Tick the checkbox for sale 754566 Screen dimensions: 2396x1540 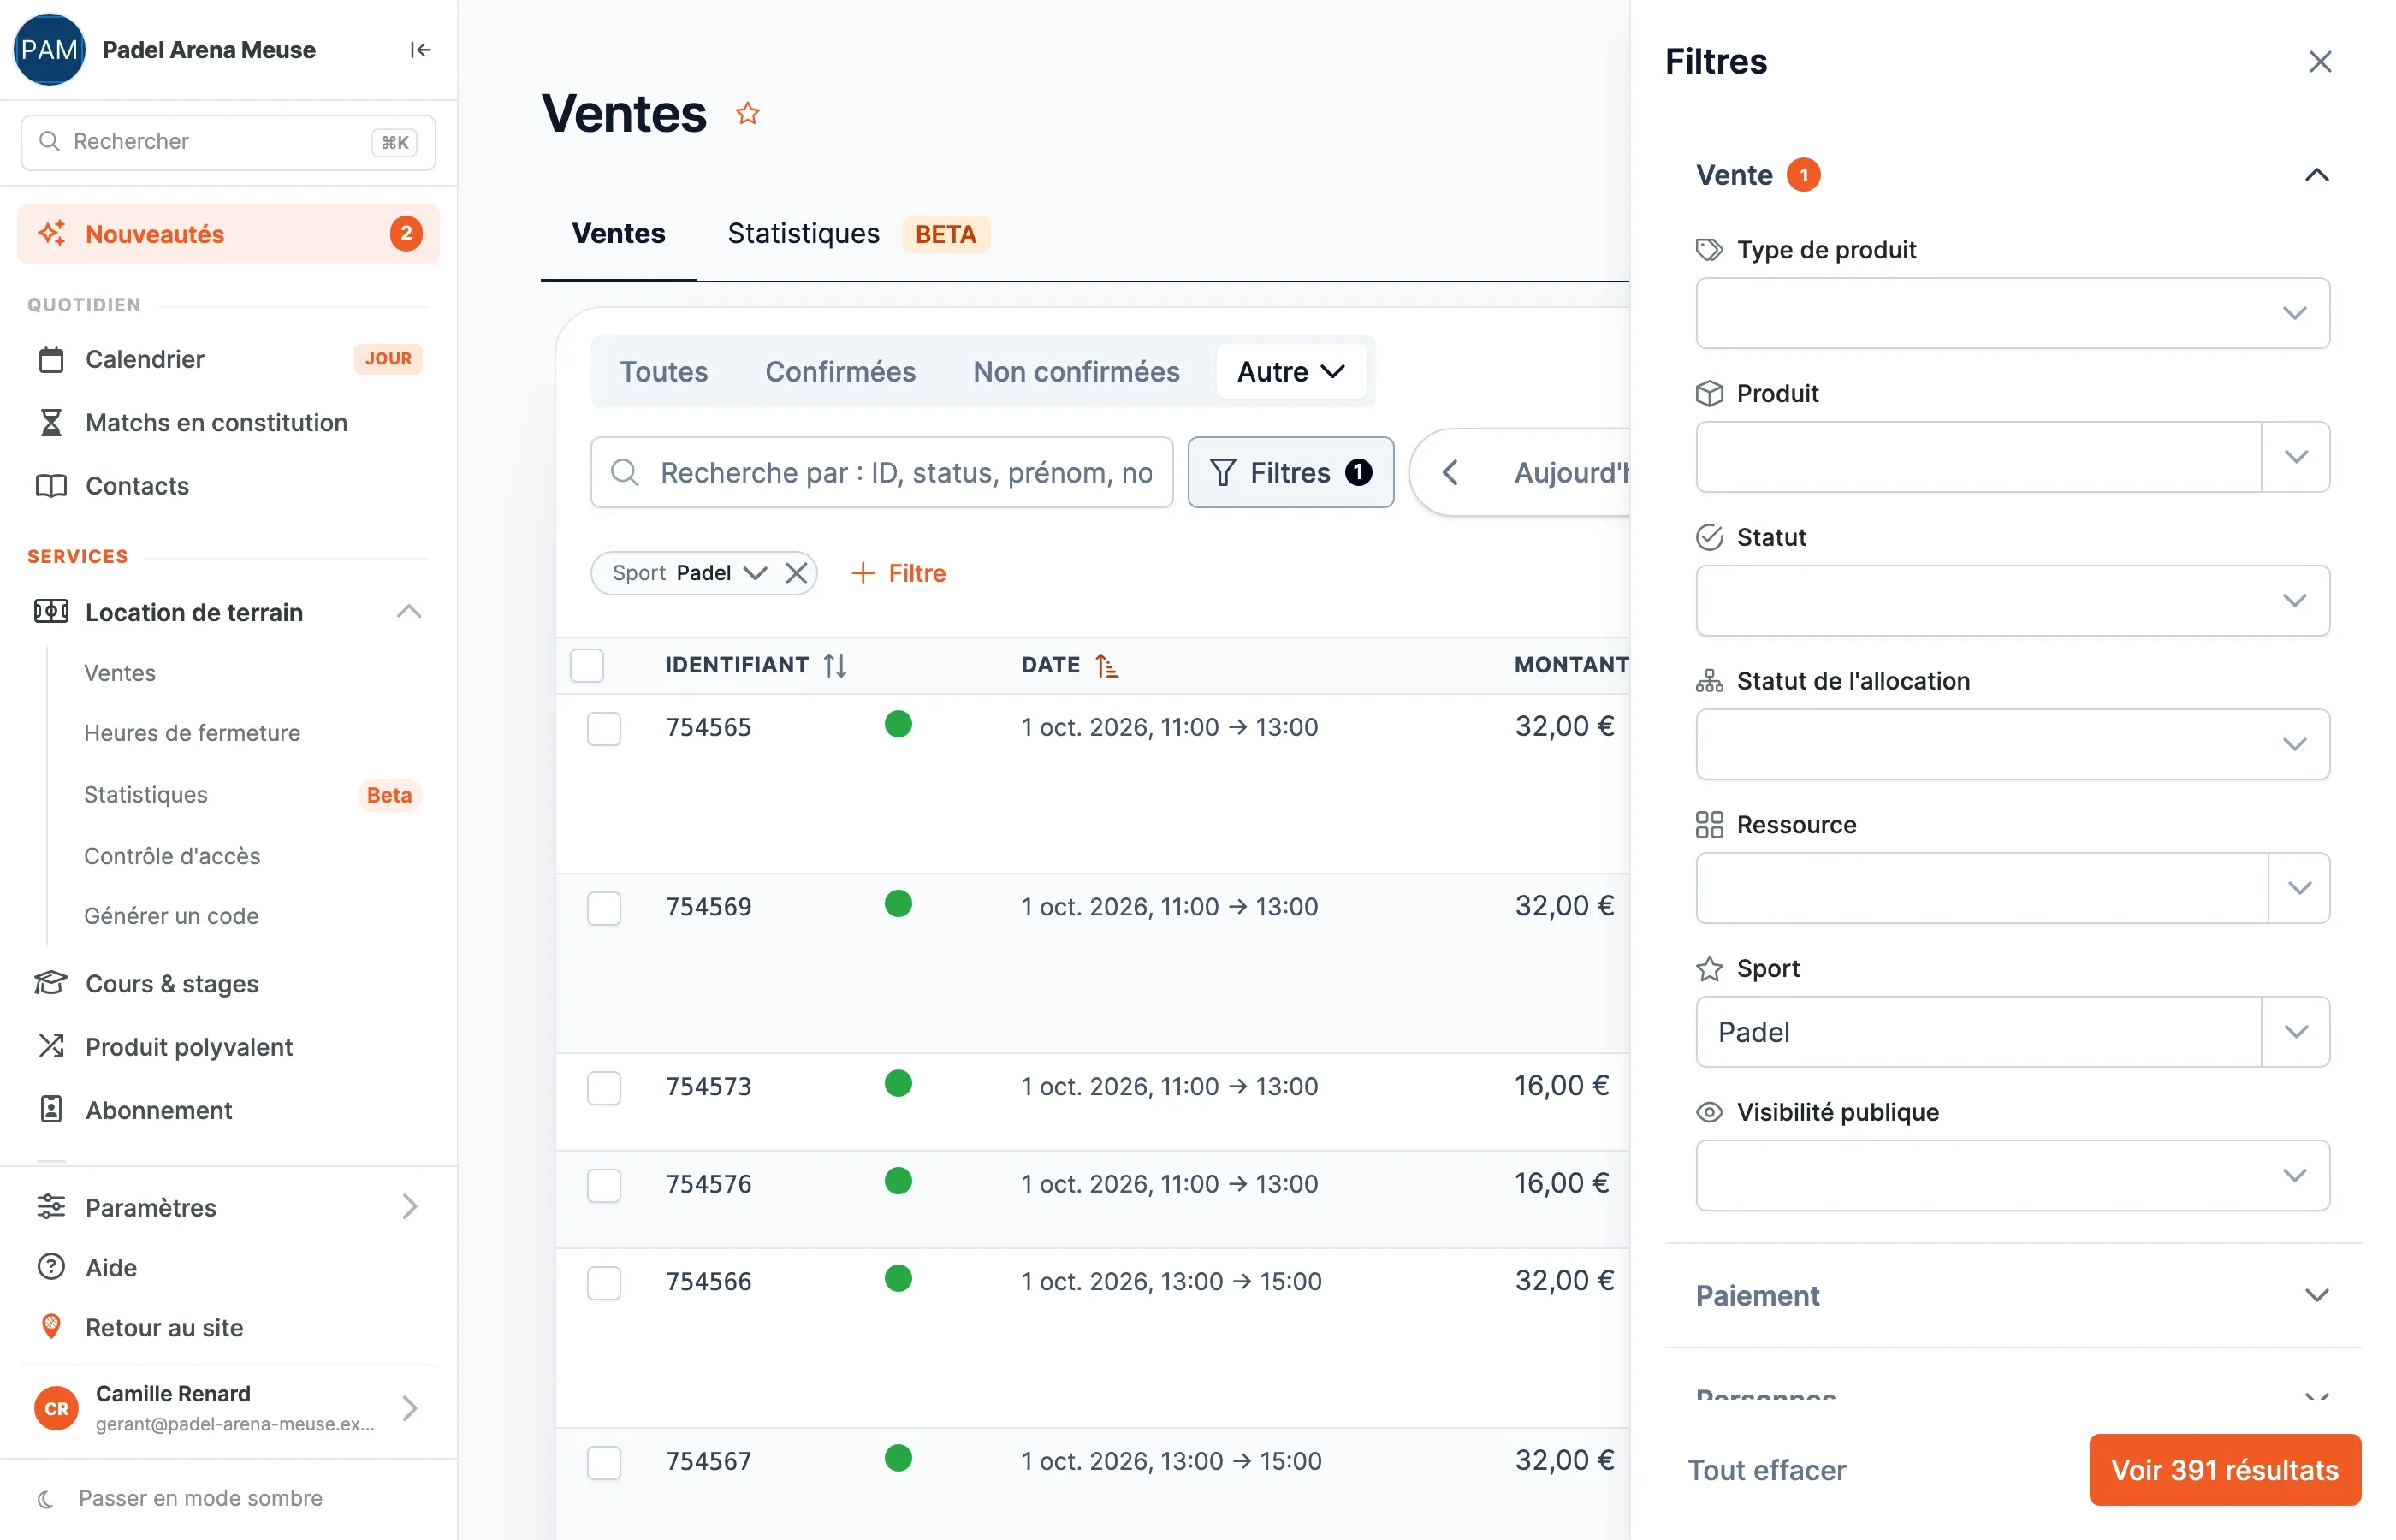604,1282
